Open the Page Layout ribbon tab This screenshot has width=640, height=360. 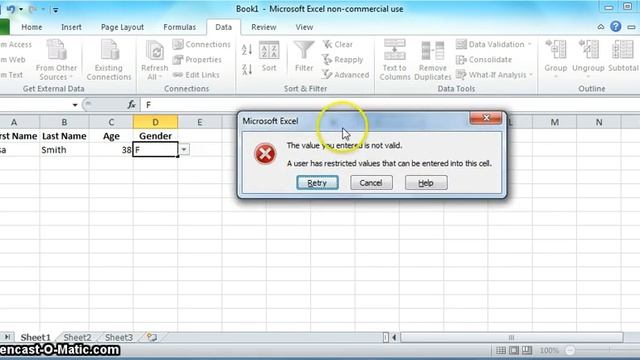(x=122, y=27)
